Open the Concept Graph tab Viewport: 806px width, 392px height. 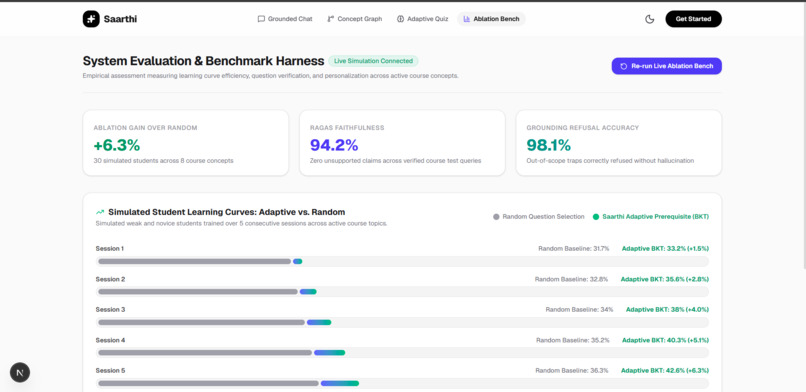point(355,19)
